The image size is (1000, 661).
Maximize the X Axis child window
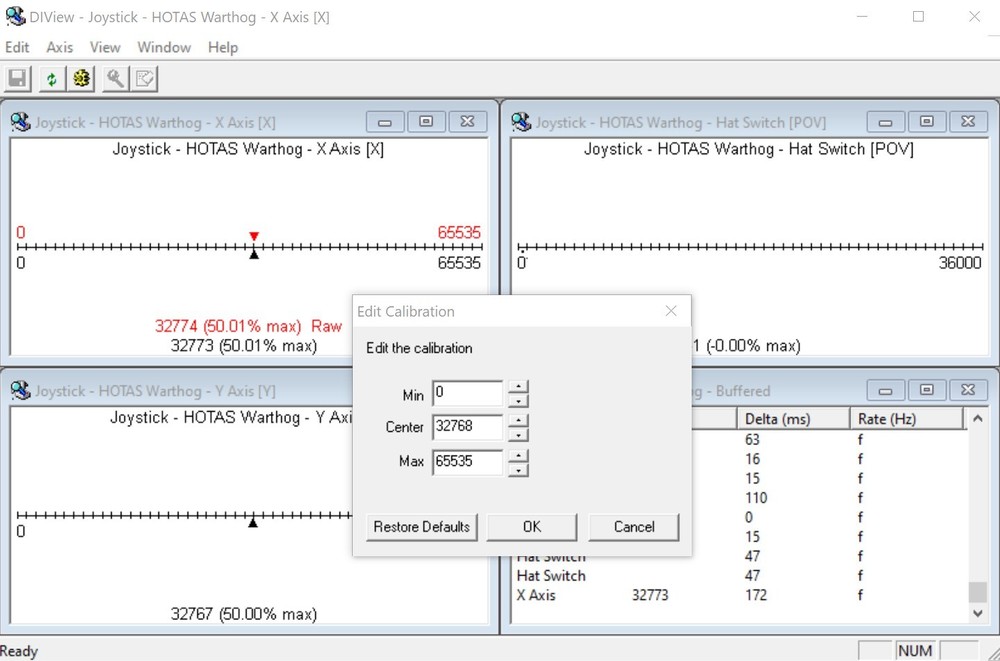[x=426, y=121]
